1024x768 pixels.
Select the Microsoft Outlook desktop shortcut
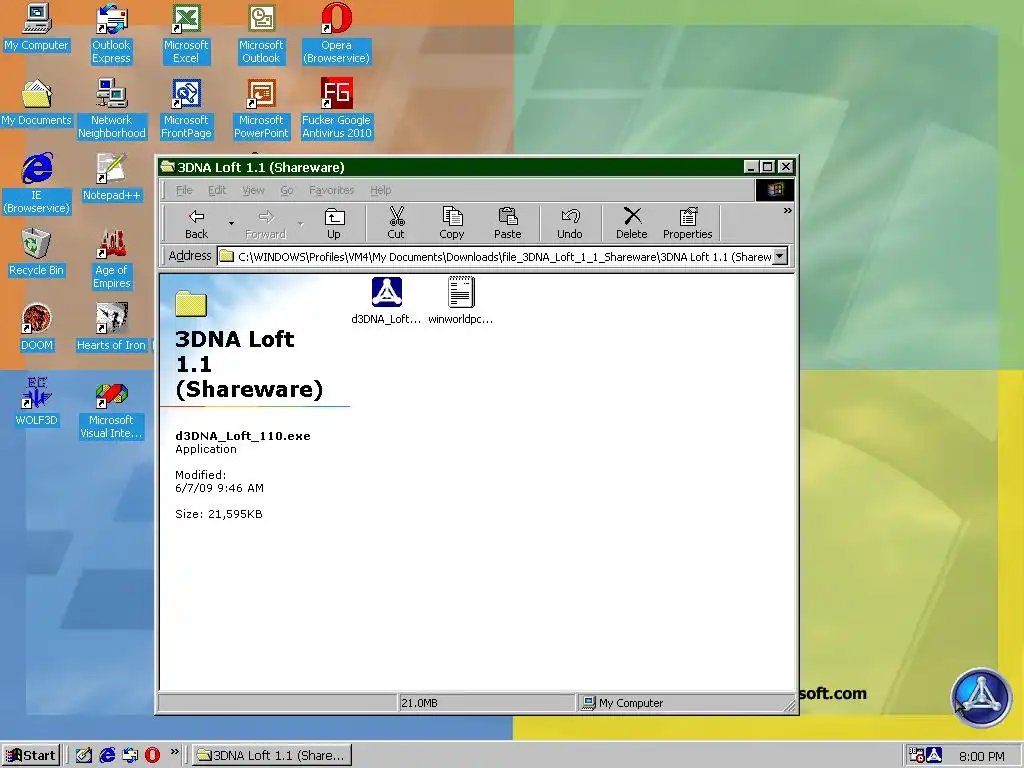(261, 34)
